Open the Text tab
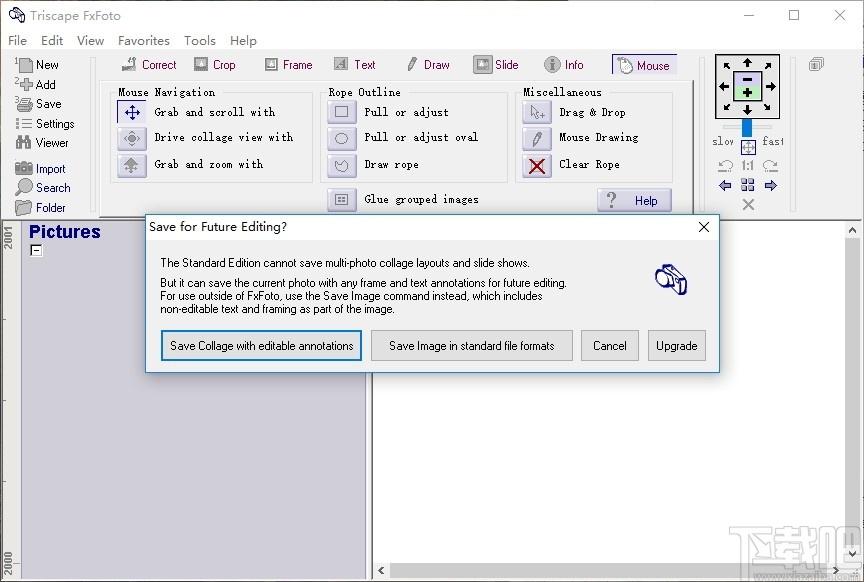The height and width of the screenshot is (582, 864). point(355,64)
